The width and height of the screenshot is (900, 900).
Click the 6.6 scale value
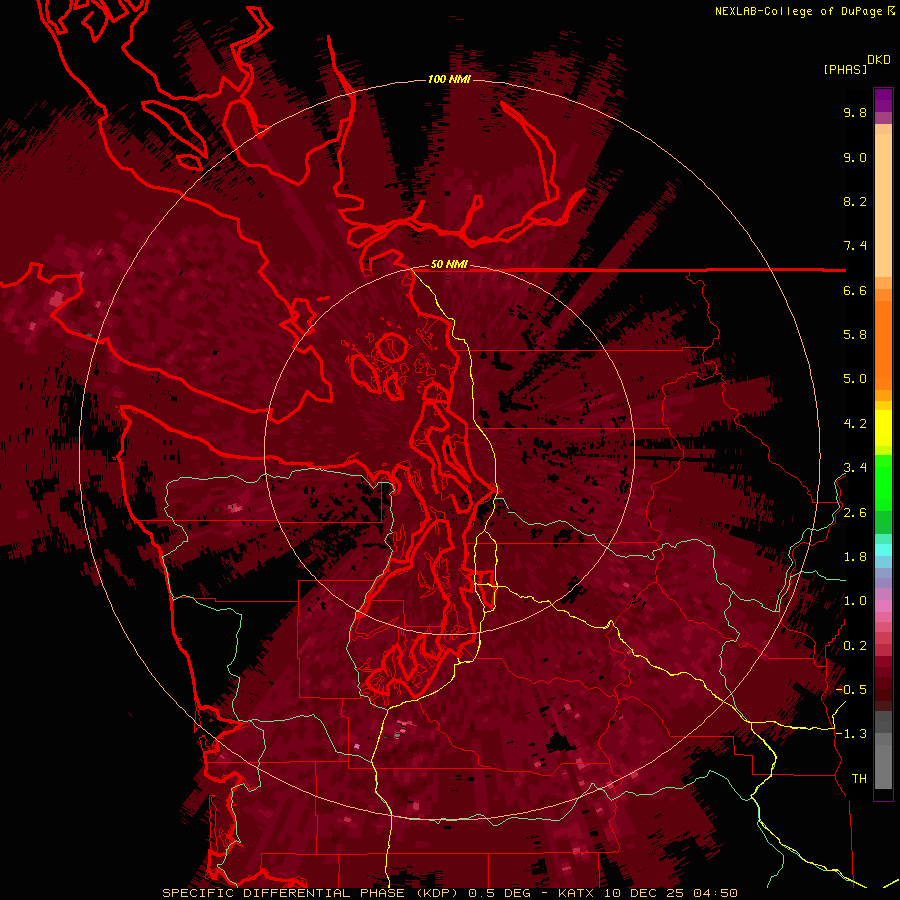[855, 290]
